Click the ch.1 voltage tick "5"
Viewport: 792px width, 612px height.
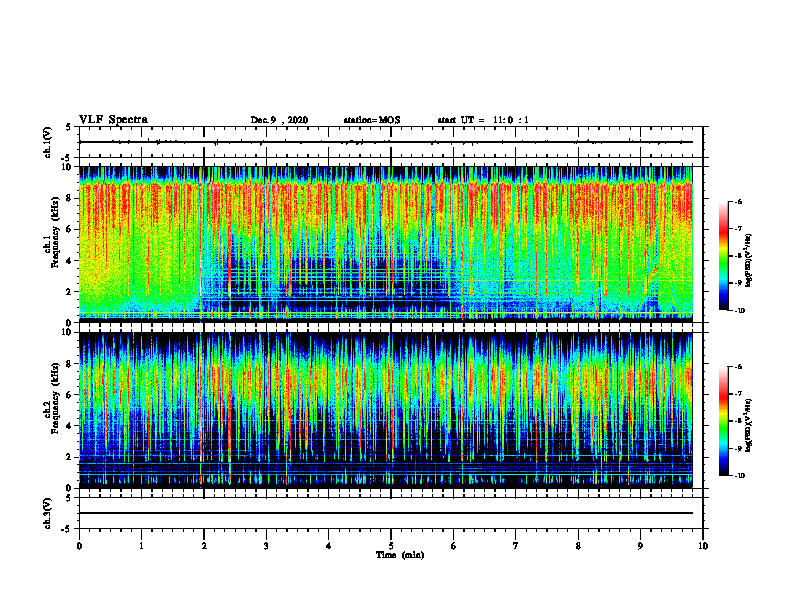point(69,127)
